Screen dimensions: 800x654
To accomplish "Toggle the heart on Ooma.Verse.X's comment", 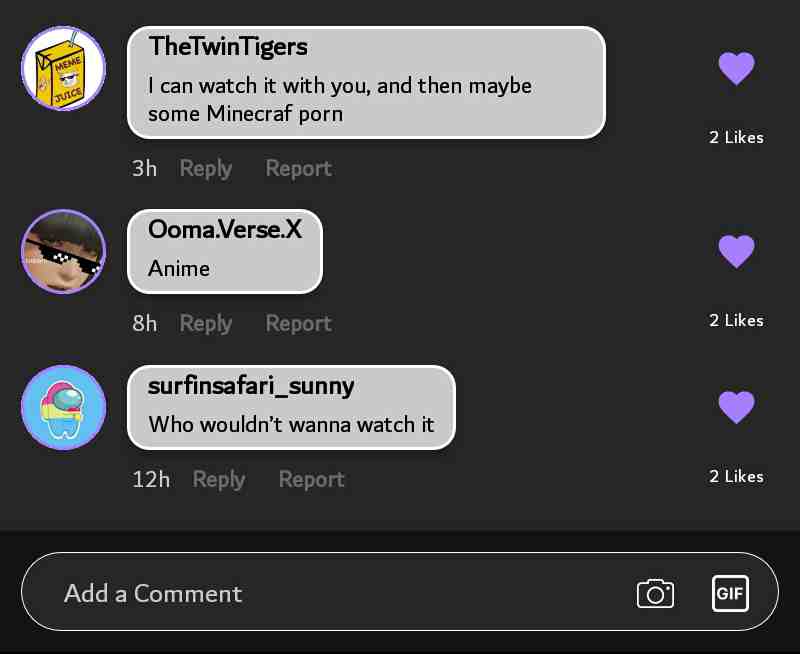I will click(736, 251).
